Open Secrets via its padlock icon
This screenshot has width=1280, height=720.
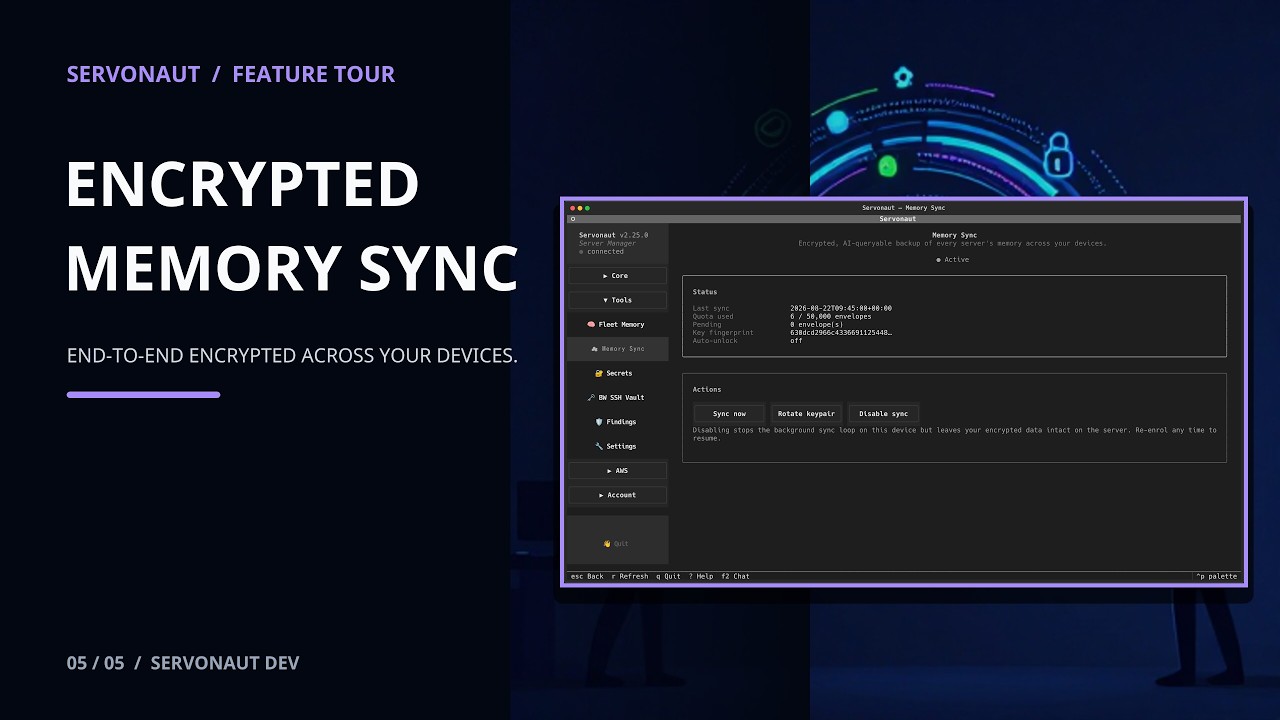click(x=599, y=373)
